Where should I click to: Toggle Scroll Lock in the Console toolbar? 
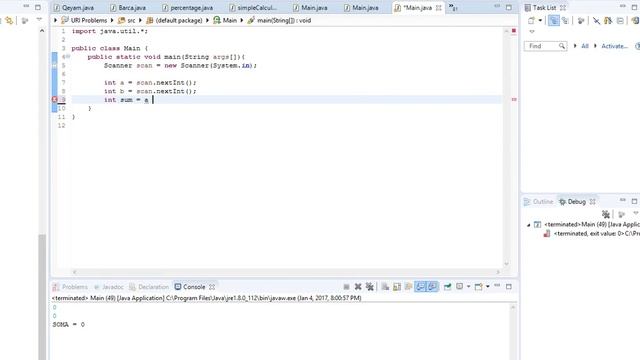click(x=397, y=287)
